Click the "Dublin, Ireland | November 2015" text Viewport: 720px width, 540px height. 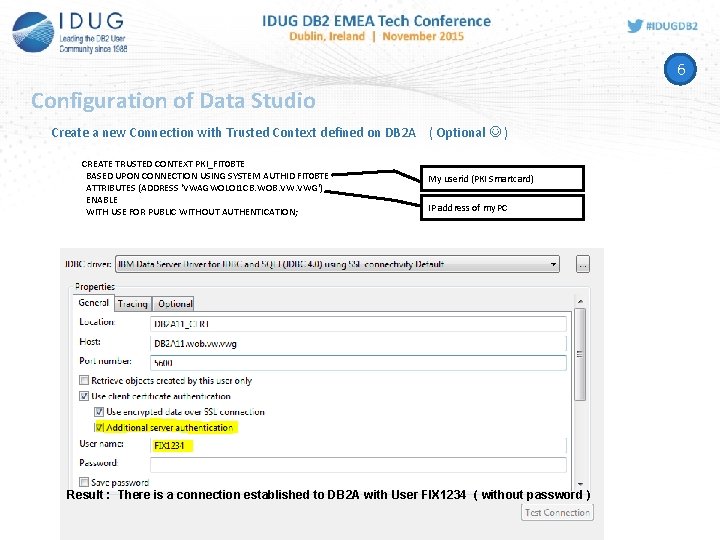coord(377,36)
